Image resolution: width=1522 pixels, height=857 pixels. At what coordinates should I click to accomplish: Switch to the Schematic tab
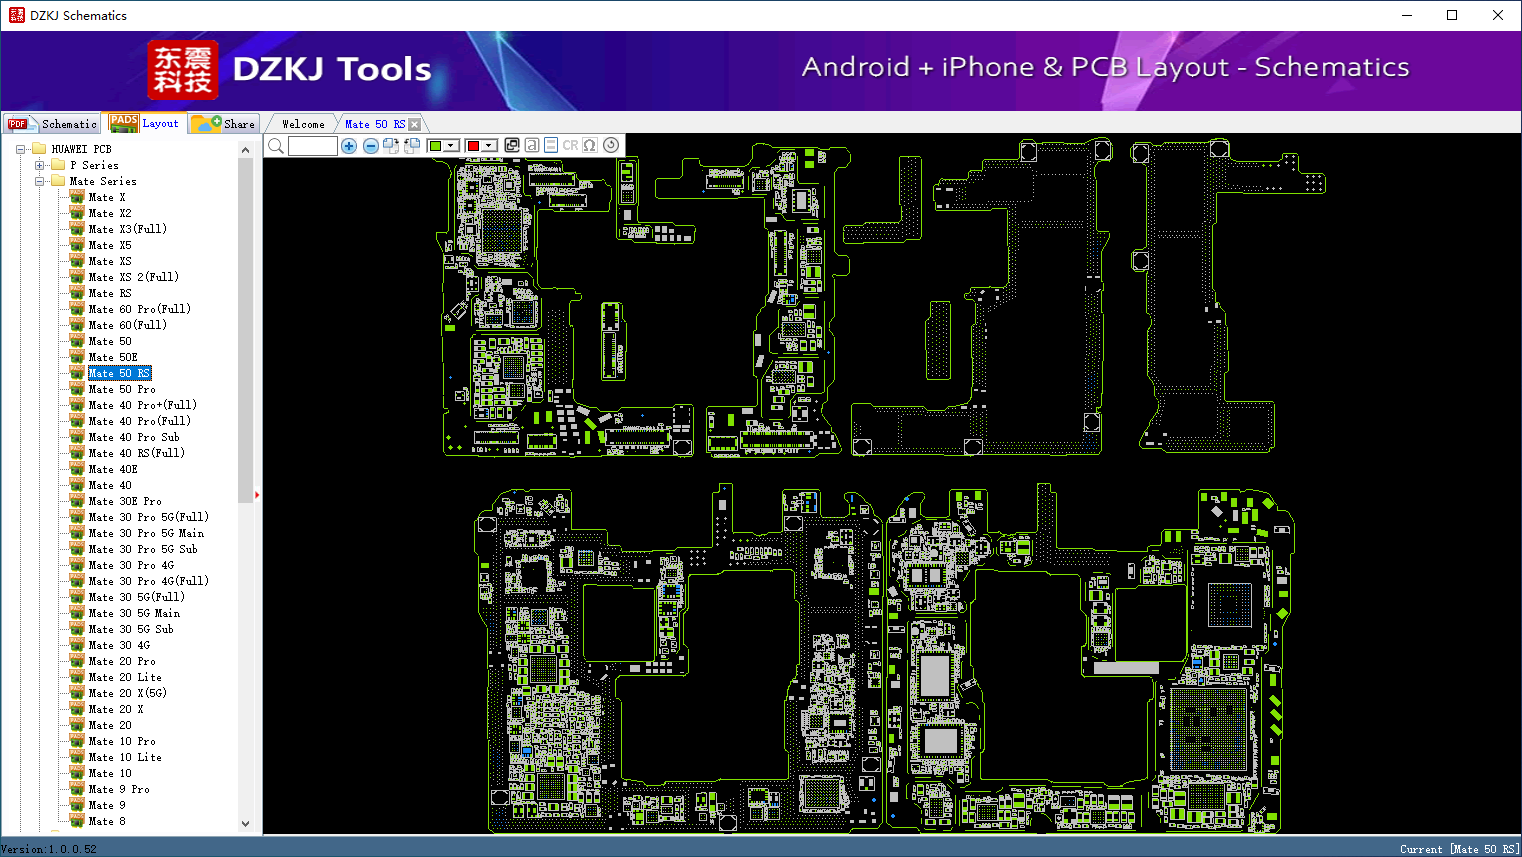point(52,124)
